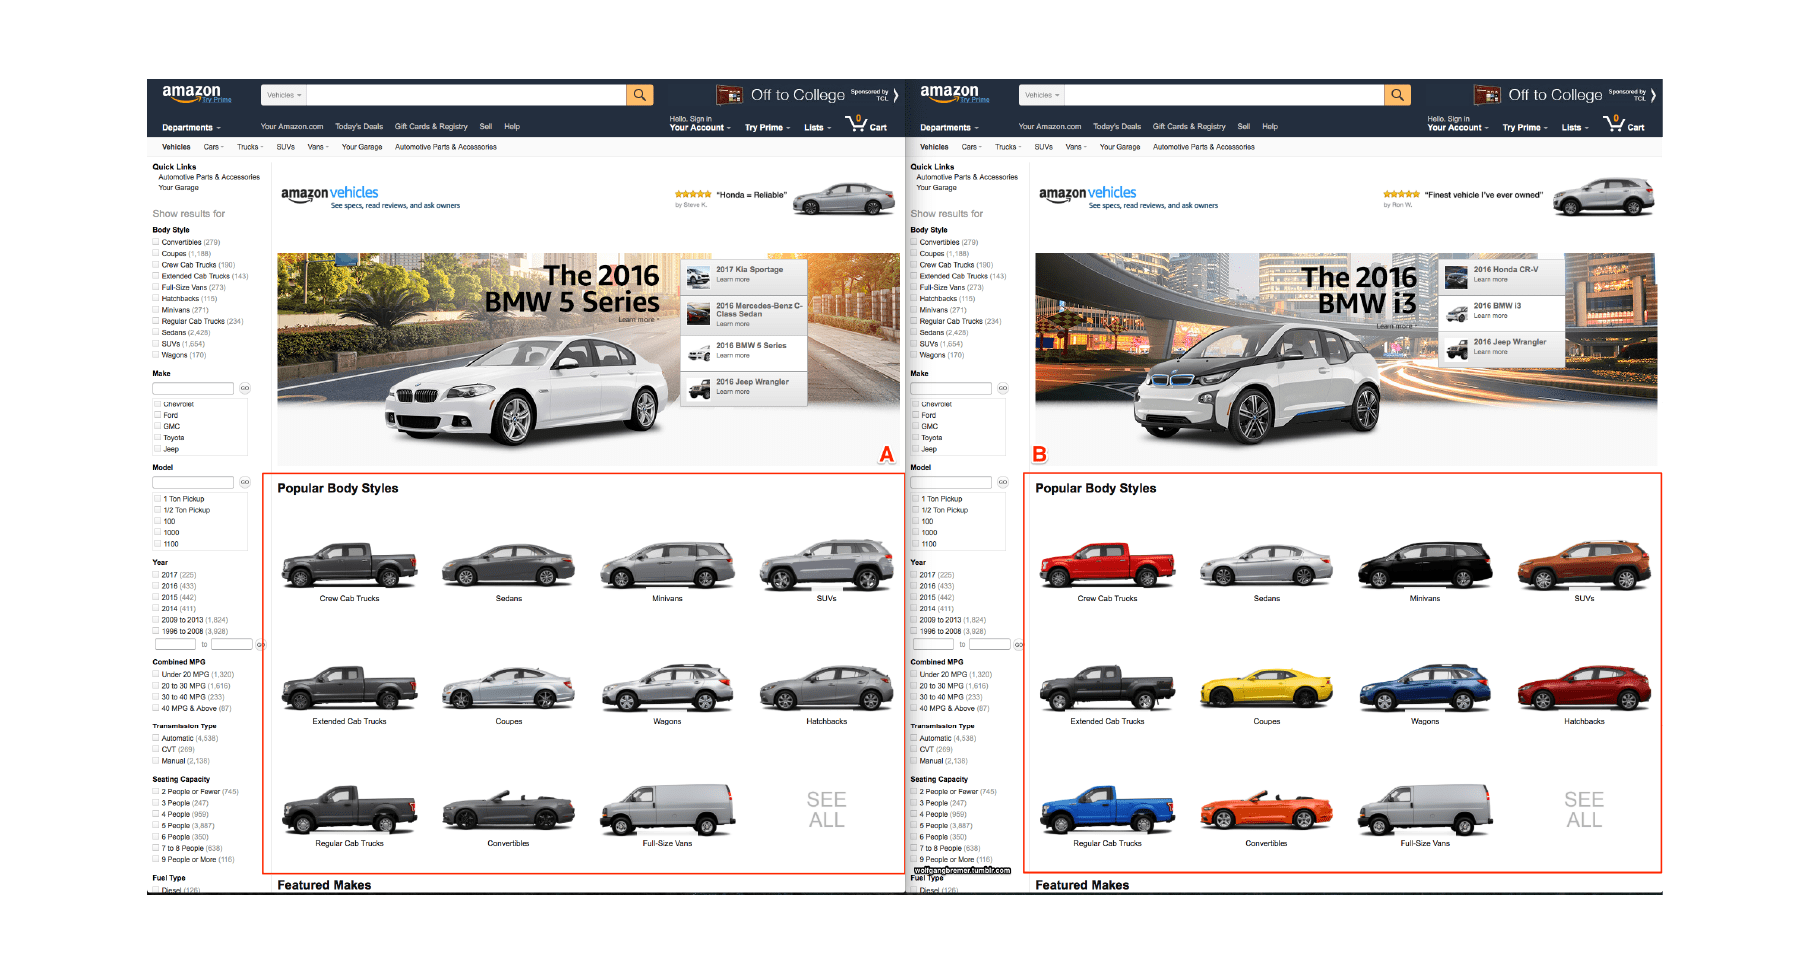This screenshot has height=975, width=1810.
Task: Click the arrow next to Sponsored by TCL
Action: 896,93
